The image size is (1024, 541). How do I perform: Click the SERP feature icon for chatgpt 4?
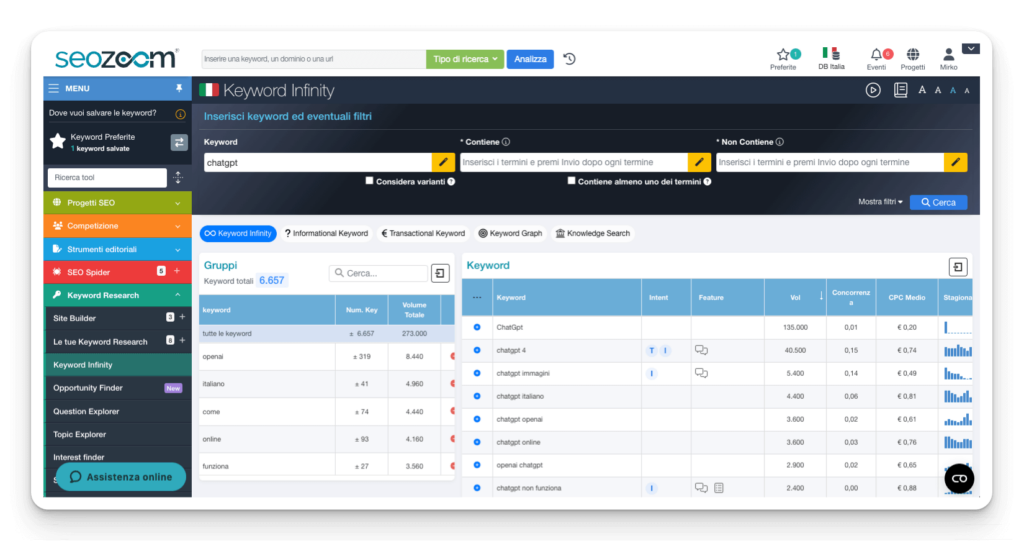pyautogui.click(x=701, y=350)
